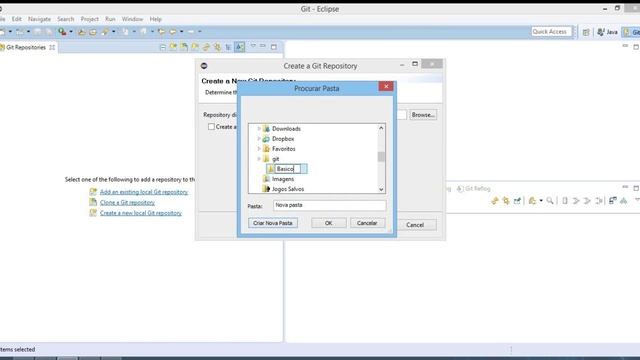
Task: Click the magnifier Find icon in history toolbar
Action: click(x=550, y=201)
